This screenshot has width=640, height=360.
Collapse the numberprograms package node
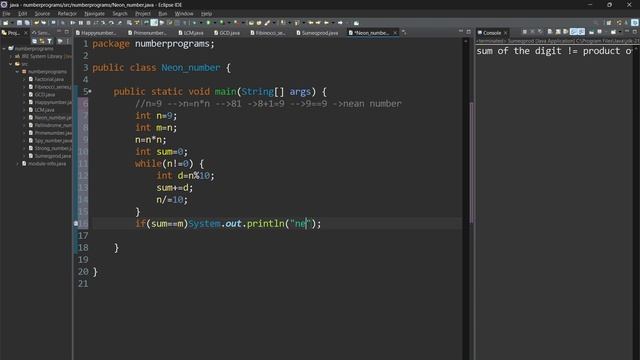(18, 72)
